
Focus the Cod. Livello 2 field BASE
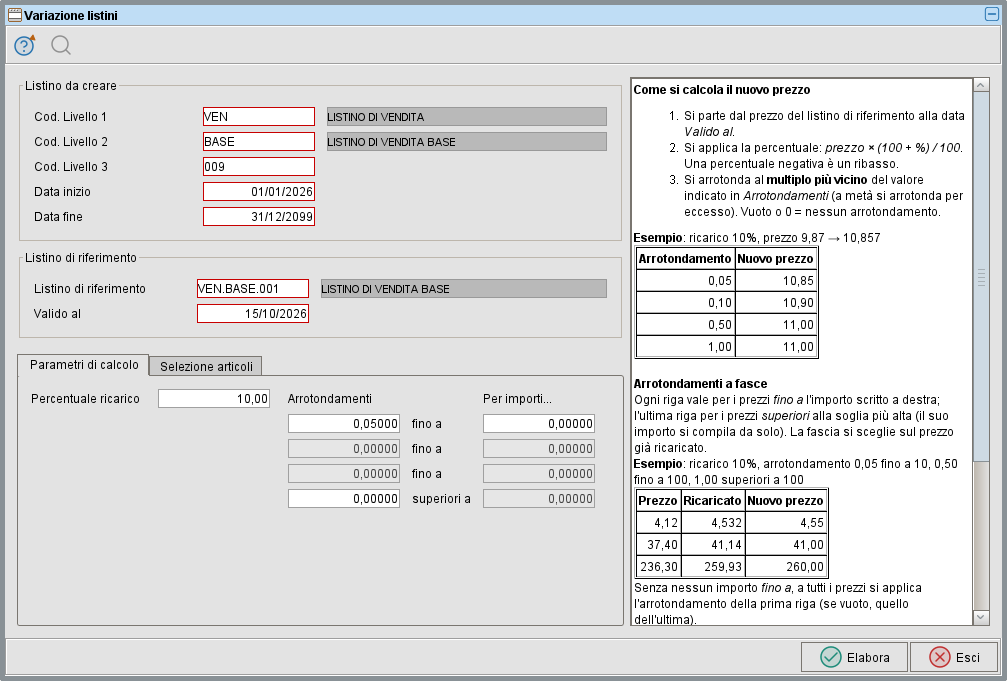pyautogui.click(x=259, y=141)
